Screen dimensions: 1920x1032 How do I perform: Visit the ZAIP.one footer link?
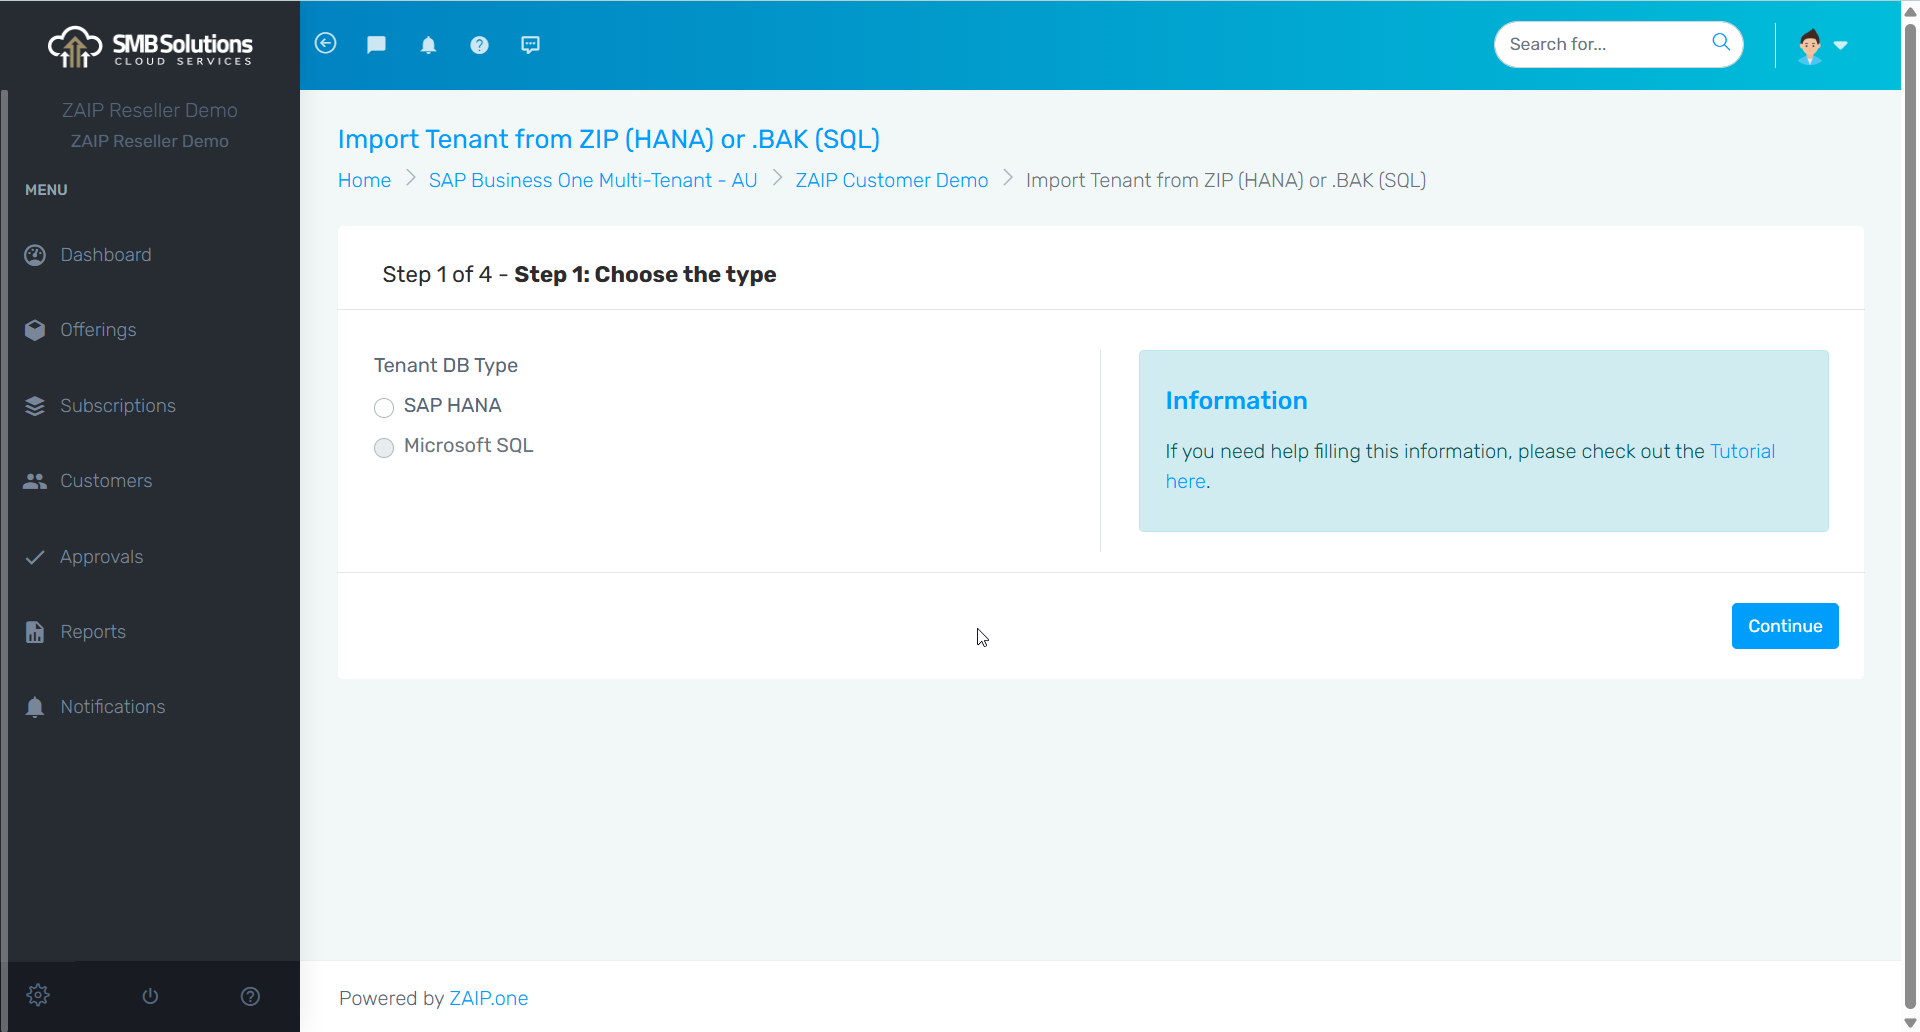tap(489, 998)
